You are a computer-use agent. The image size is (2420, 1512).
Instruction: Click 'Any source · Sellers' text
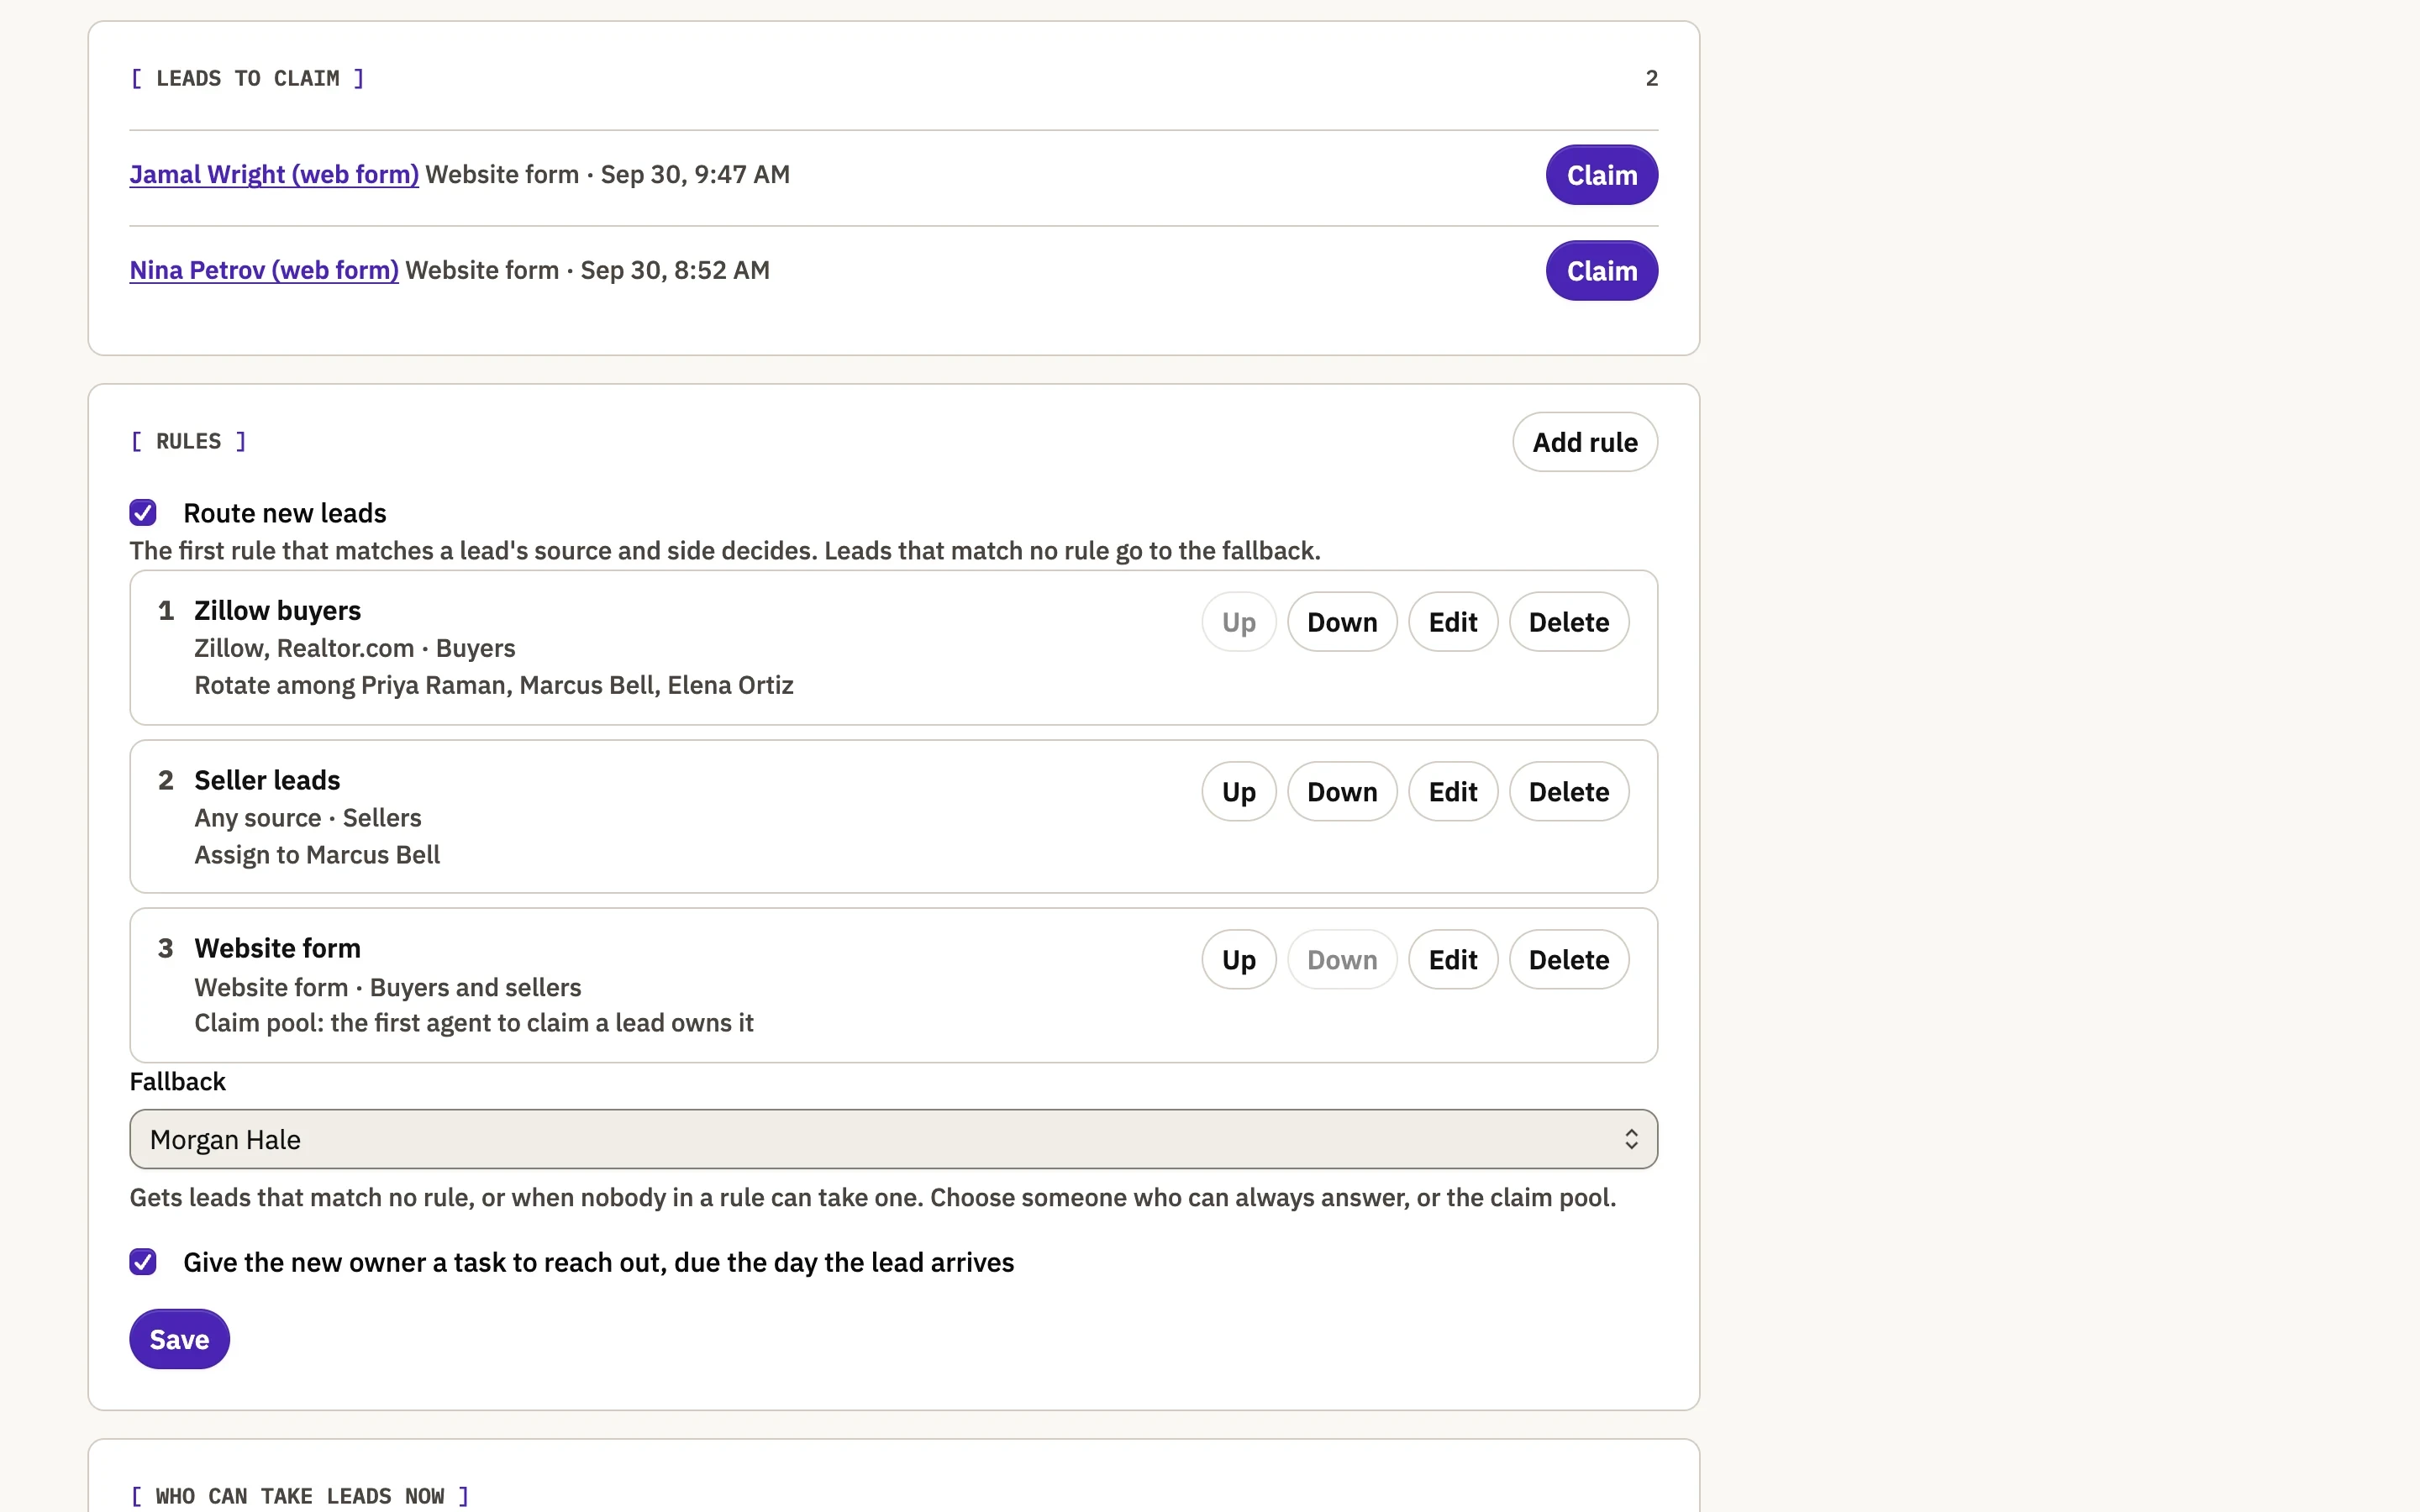(x=308, y=818)
